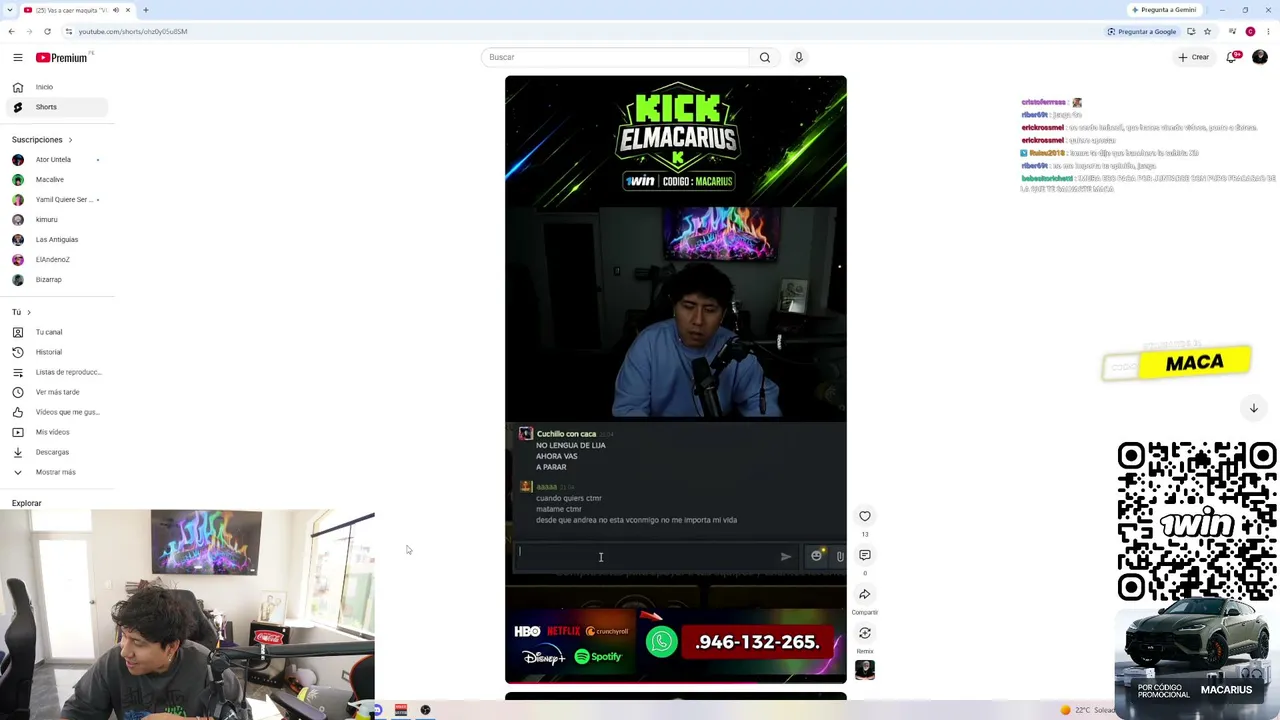Open Descargas in the sidebar
Screen dimensions: 1280x720
[56, 452]
